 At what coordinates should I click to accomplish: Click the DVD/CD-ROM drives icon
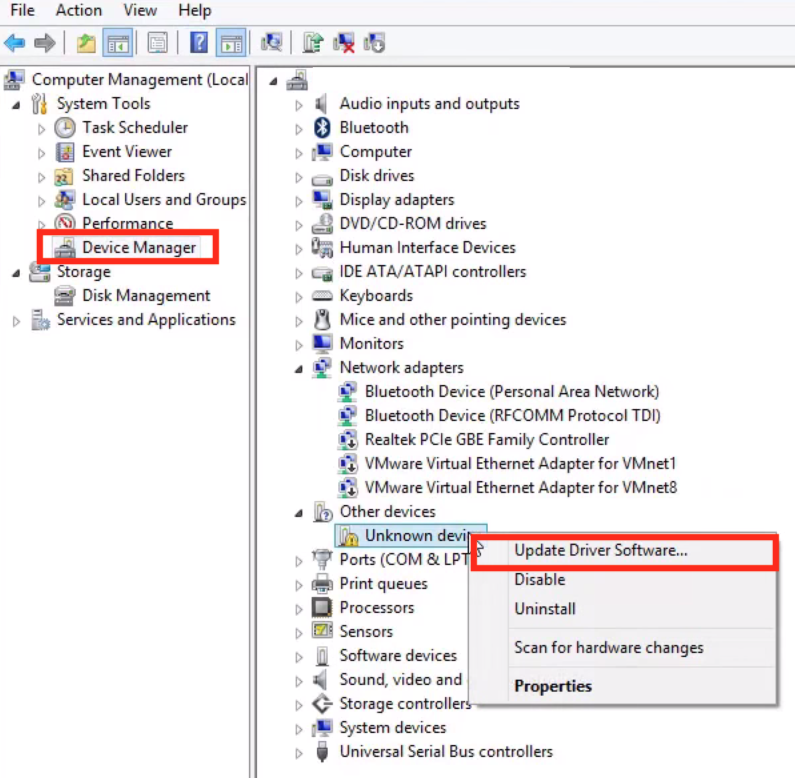point(322,224)
